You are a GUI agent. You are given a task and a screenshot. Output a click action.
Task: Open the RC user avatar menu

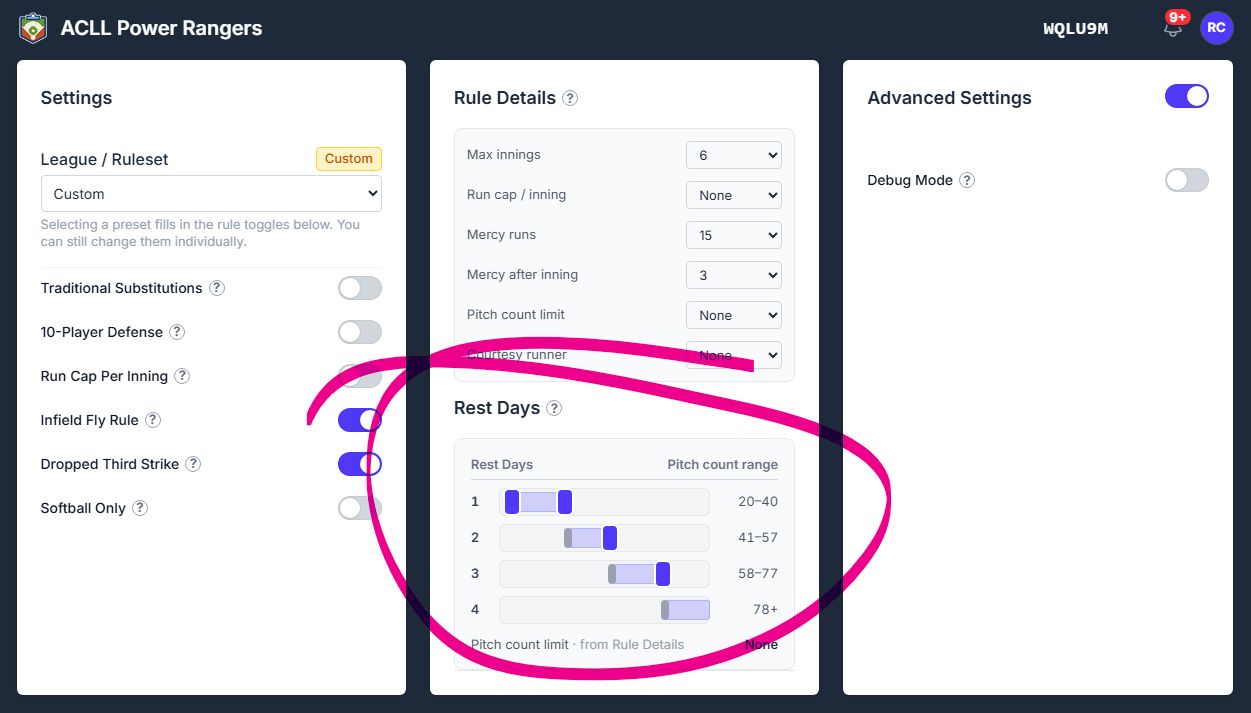(1216, 28)
